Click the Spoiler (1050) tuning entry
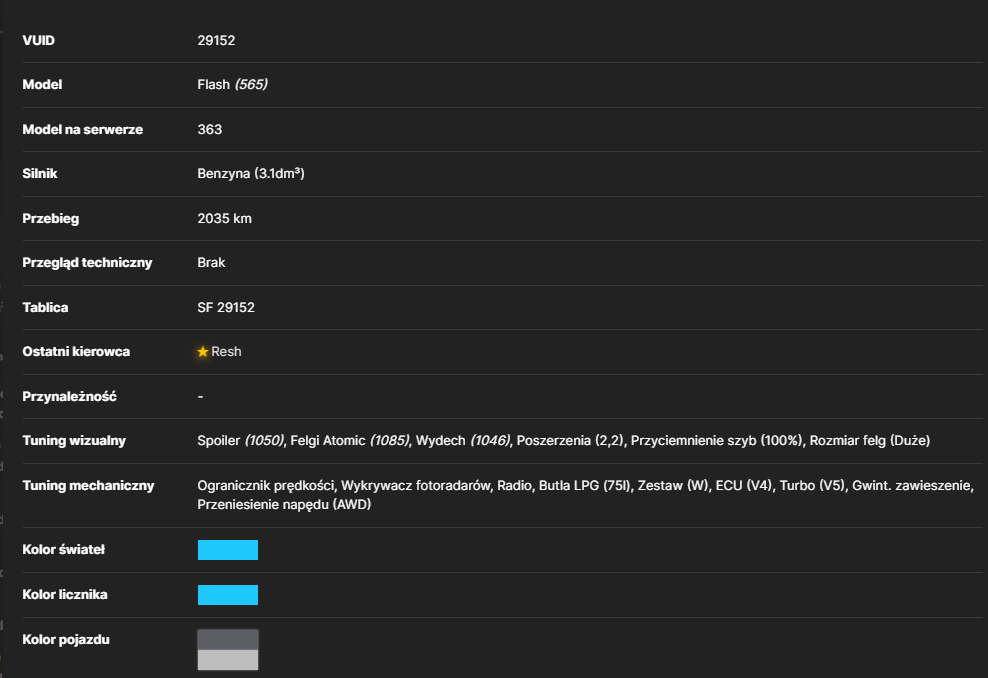Image resolution: width=988 pixels, height=678 pixels. pyautogui.click(x=241, y=440)
